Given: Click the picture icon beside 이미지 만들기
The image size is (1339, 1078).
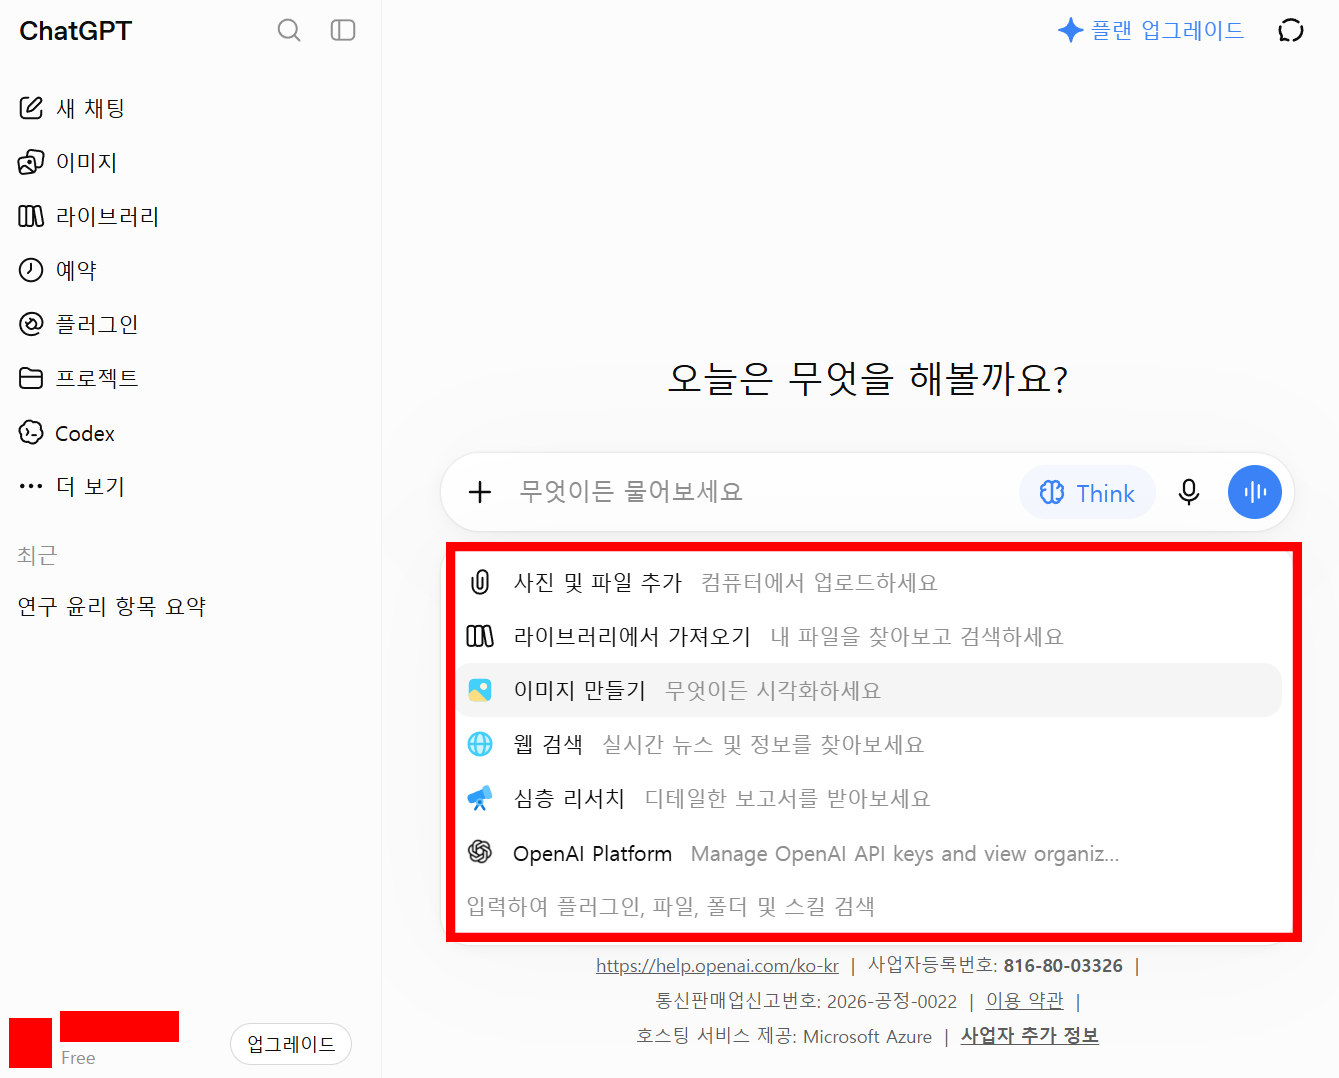Looking at the screenshot, I should tap(480, 690).
